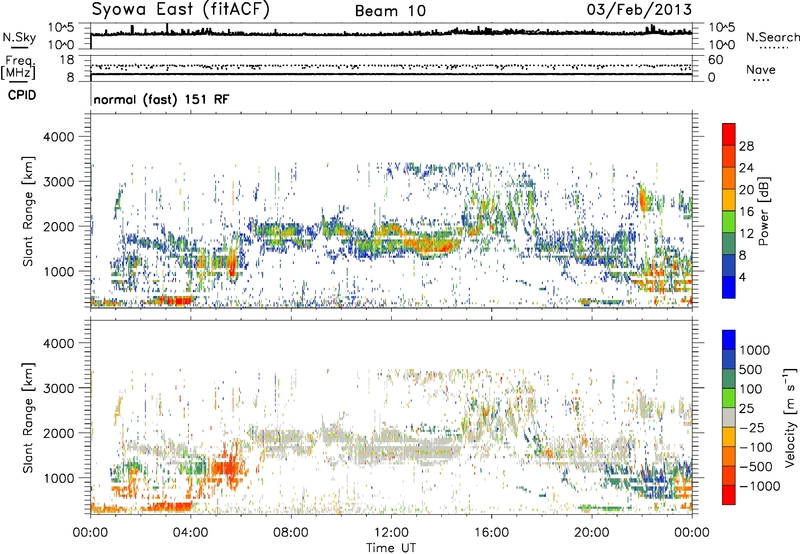Click the 'N.Search' legend label
The image size is (800, 554).
pyautogui.click(x=773, y=37)
